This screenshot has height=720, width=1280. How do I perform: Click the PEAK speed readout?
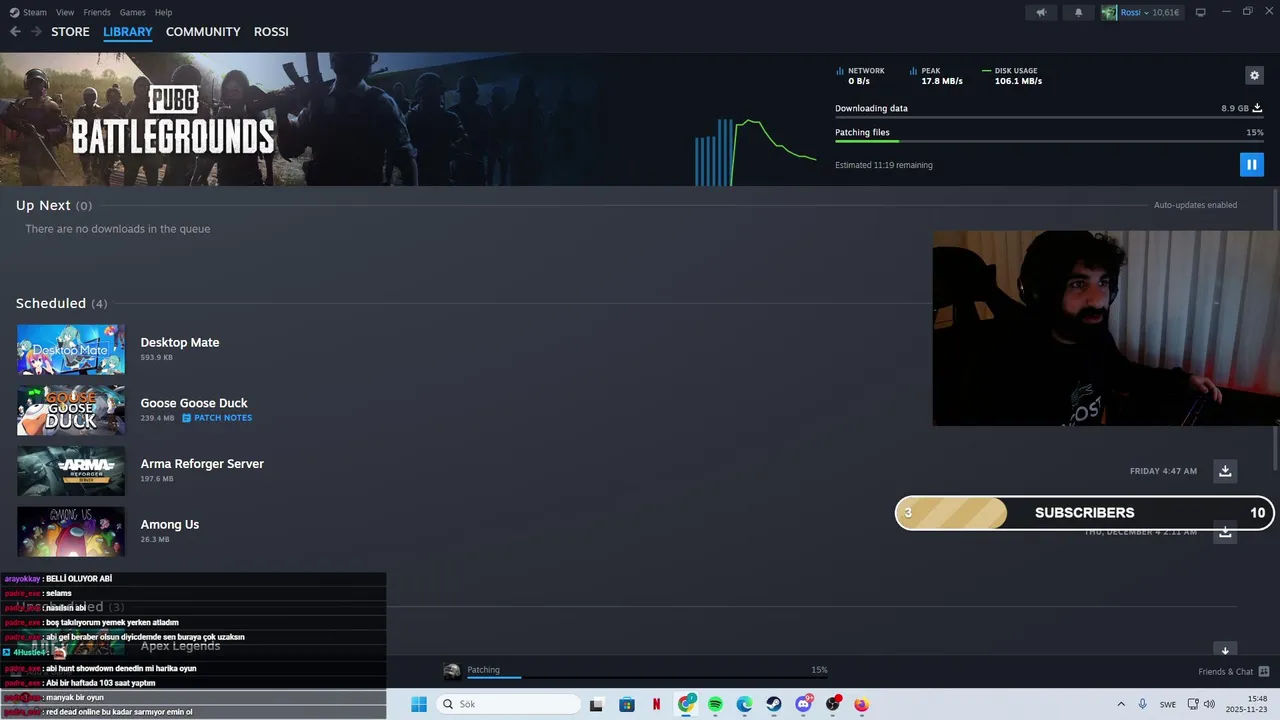click(936, 76)
